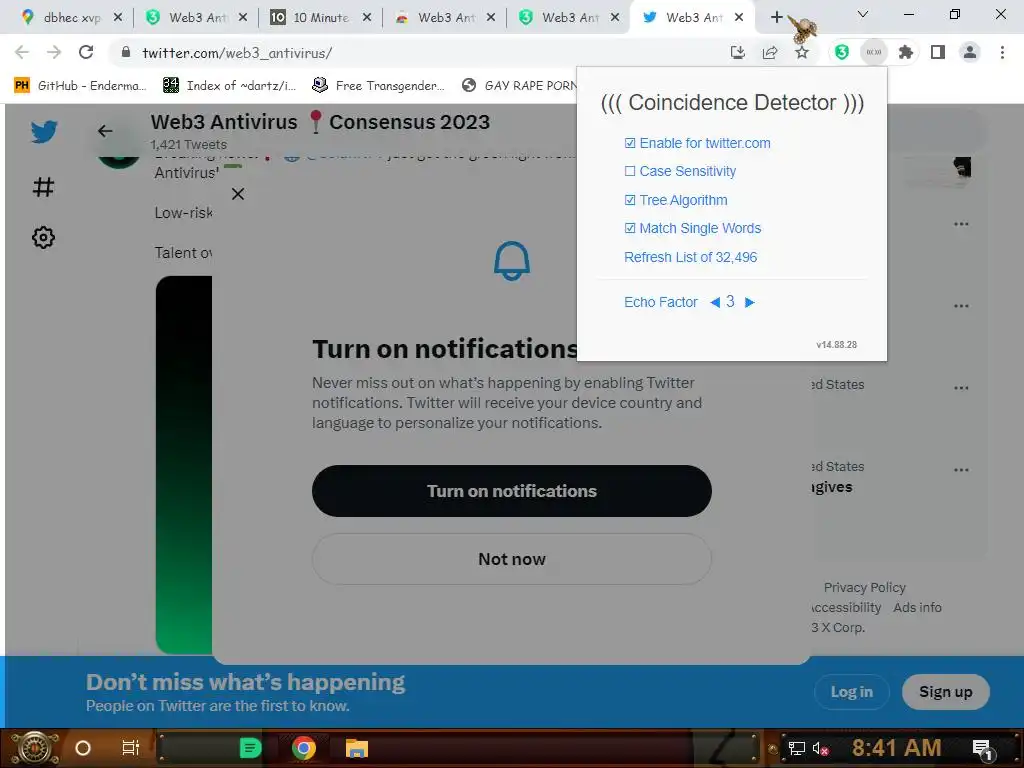Click the Sign up button
1024x768 pixels.
coord(946,692)
